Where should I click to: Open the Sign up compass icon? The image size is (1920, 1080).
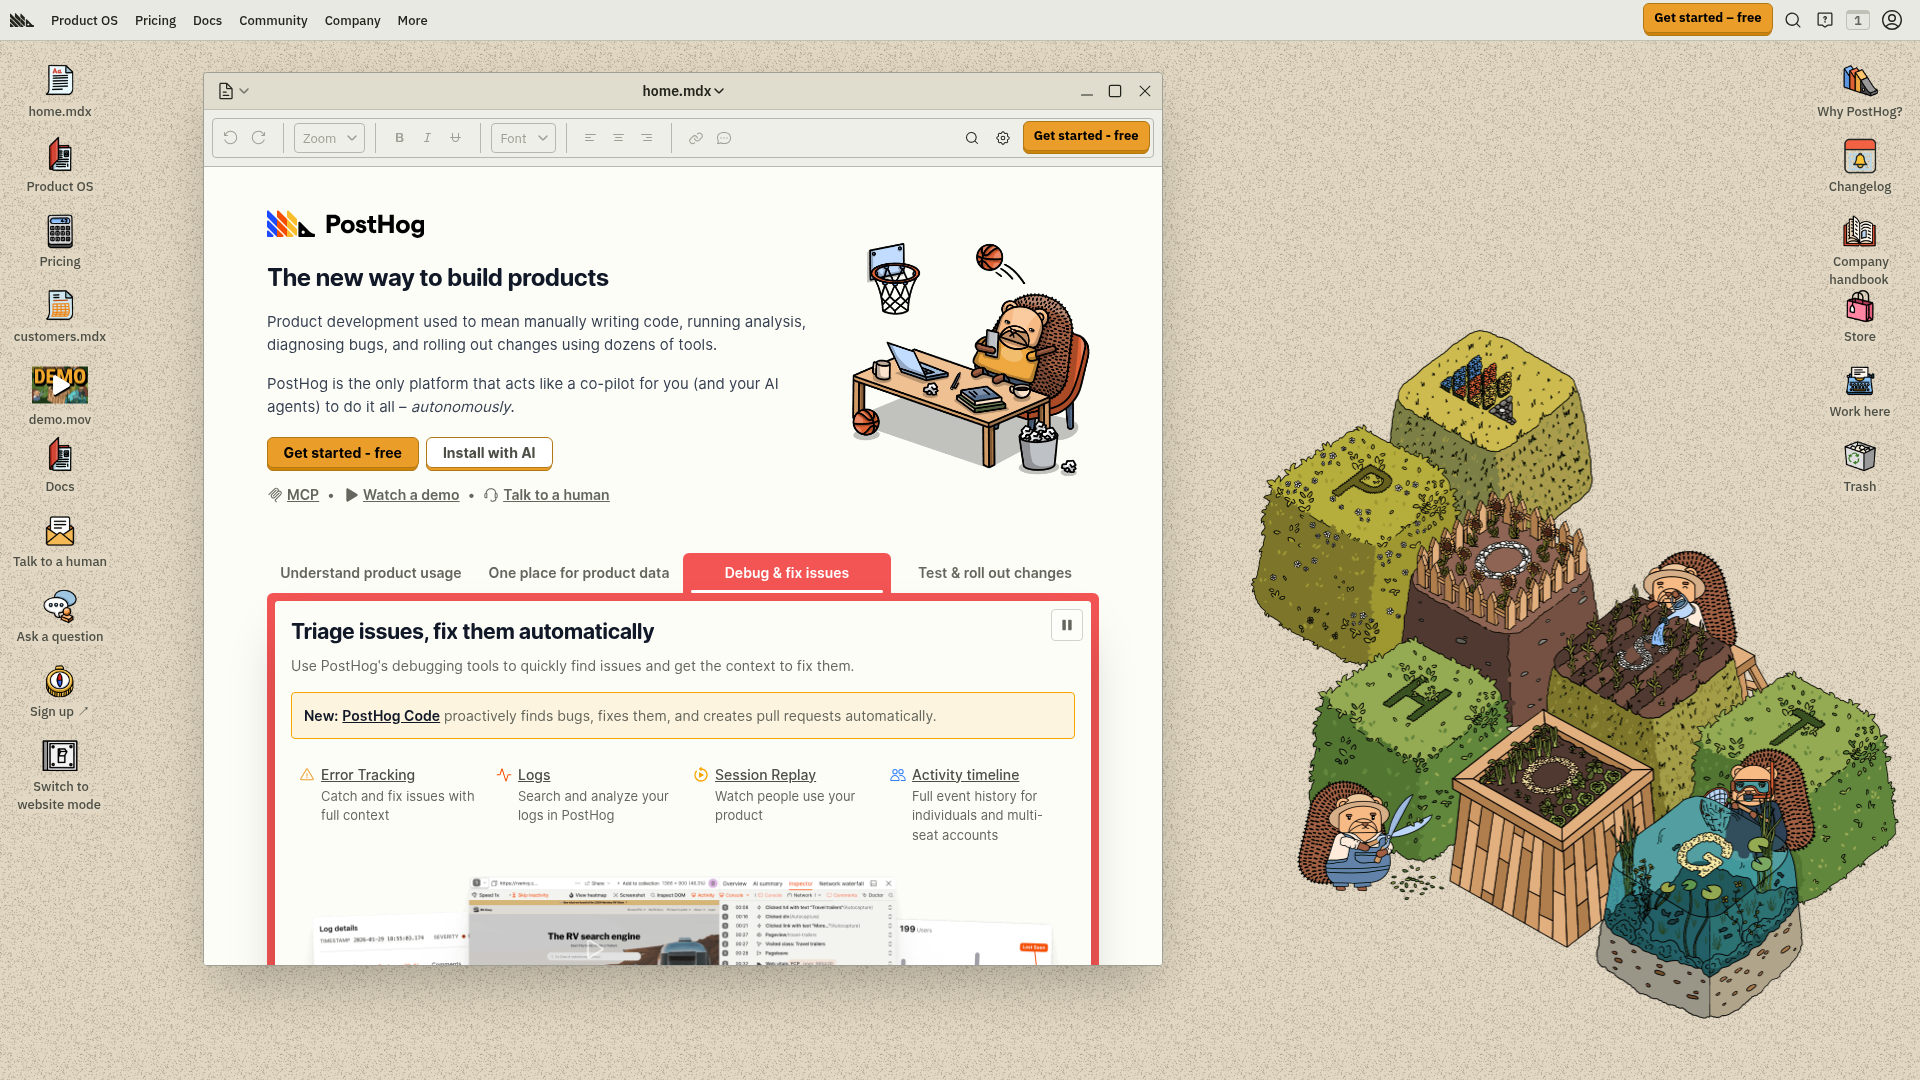[x=60, y=691]
